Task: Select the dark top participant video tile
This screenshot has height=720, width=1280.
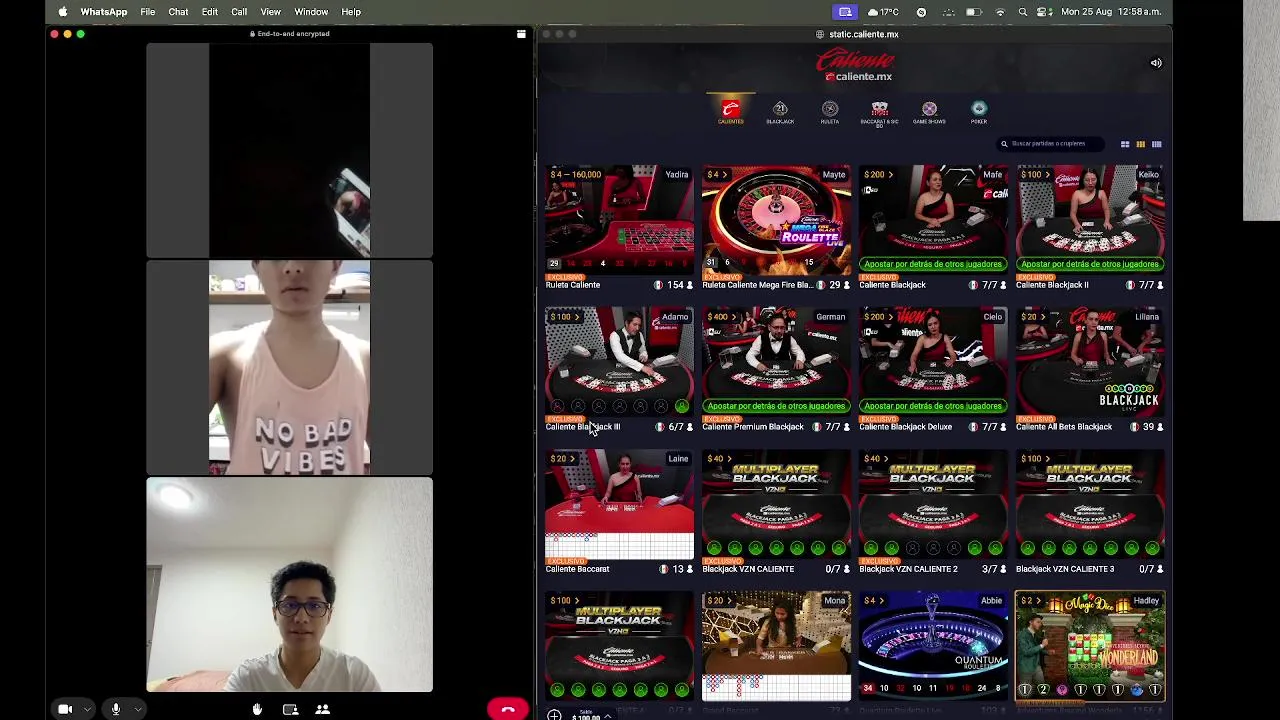Action: 289,151
